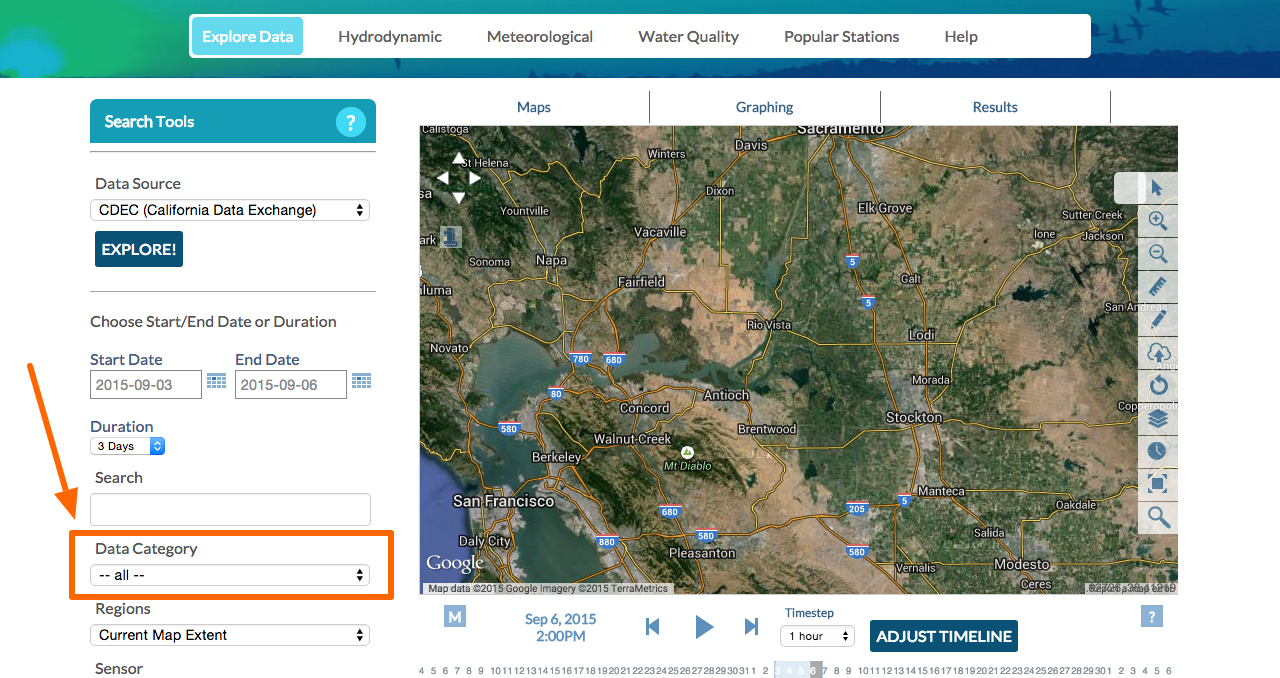Toggle the M button below map
This screenshot has height=678, width=1280.
point(455,617)
